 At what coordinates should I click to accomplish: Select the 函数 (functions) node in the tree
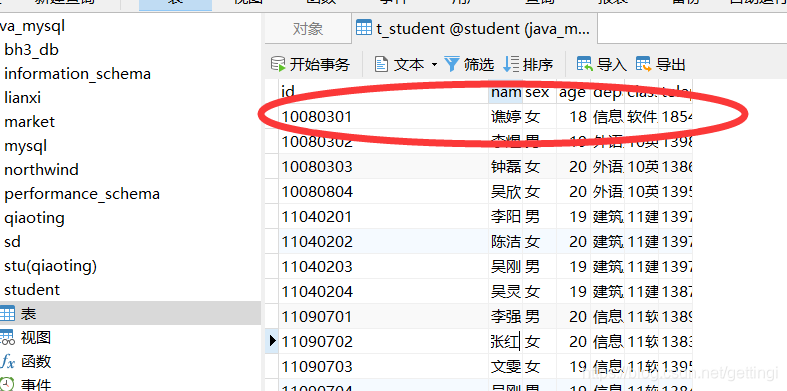point(35,361)
